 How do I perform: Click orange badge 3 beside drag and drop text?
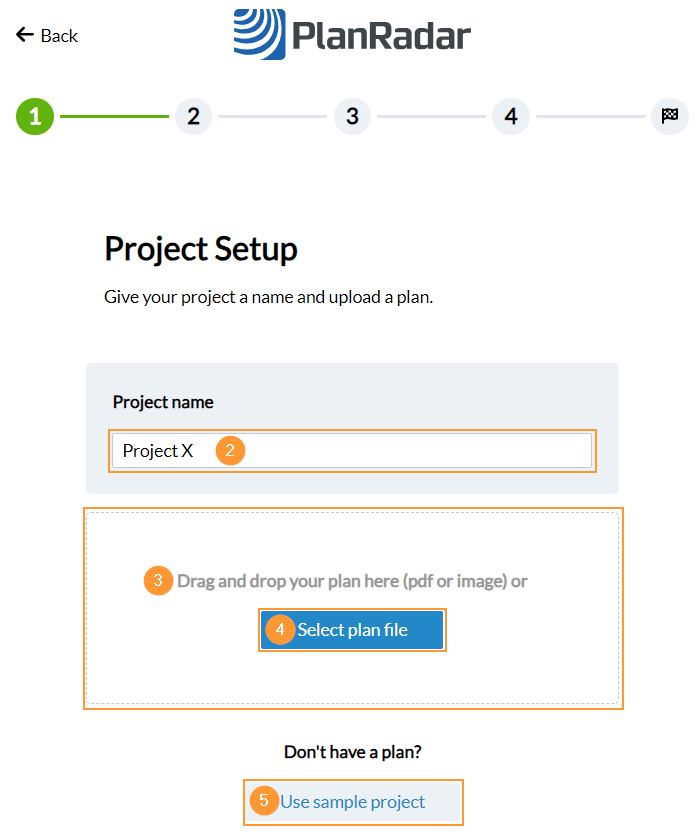tap(158, 581)
